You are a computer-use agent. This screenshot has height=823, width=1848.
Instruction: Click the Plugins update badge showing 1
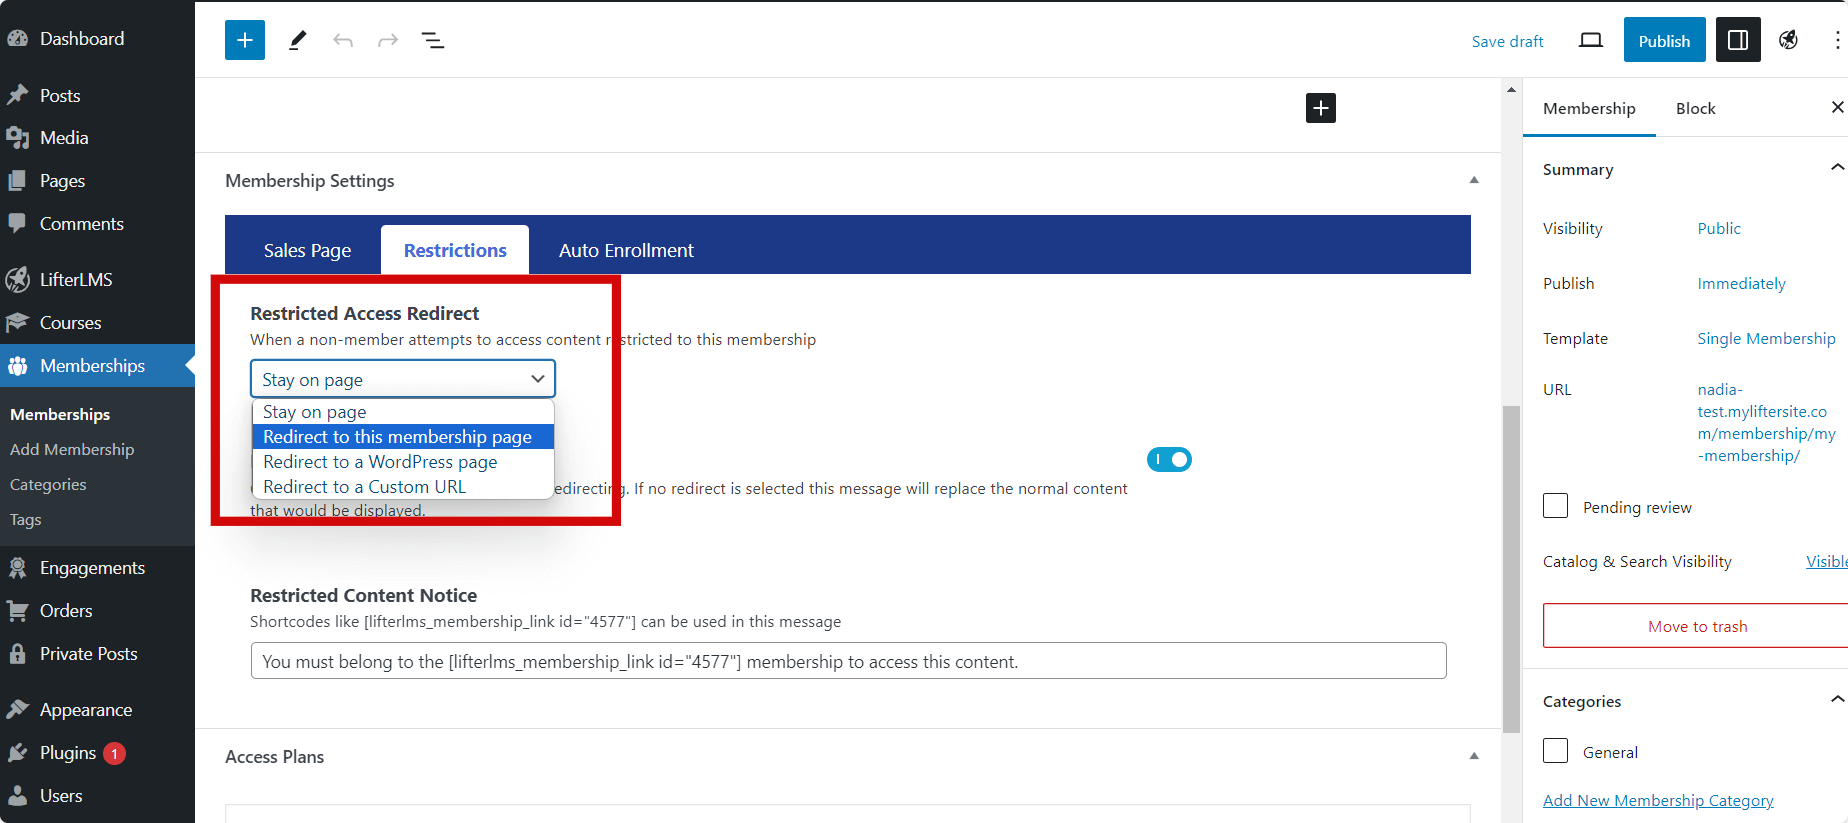(x=114, y=753)
